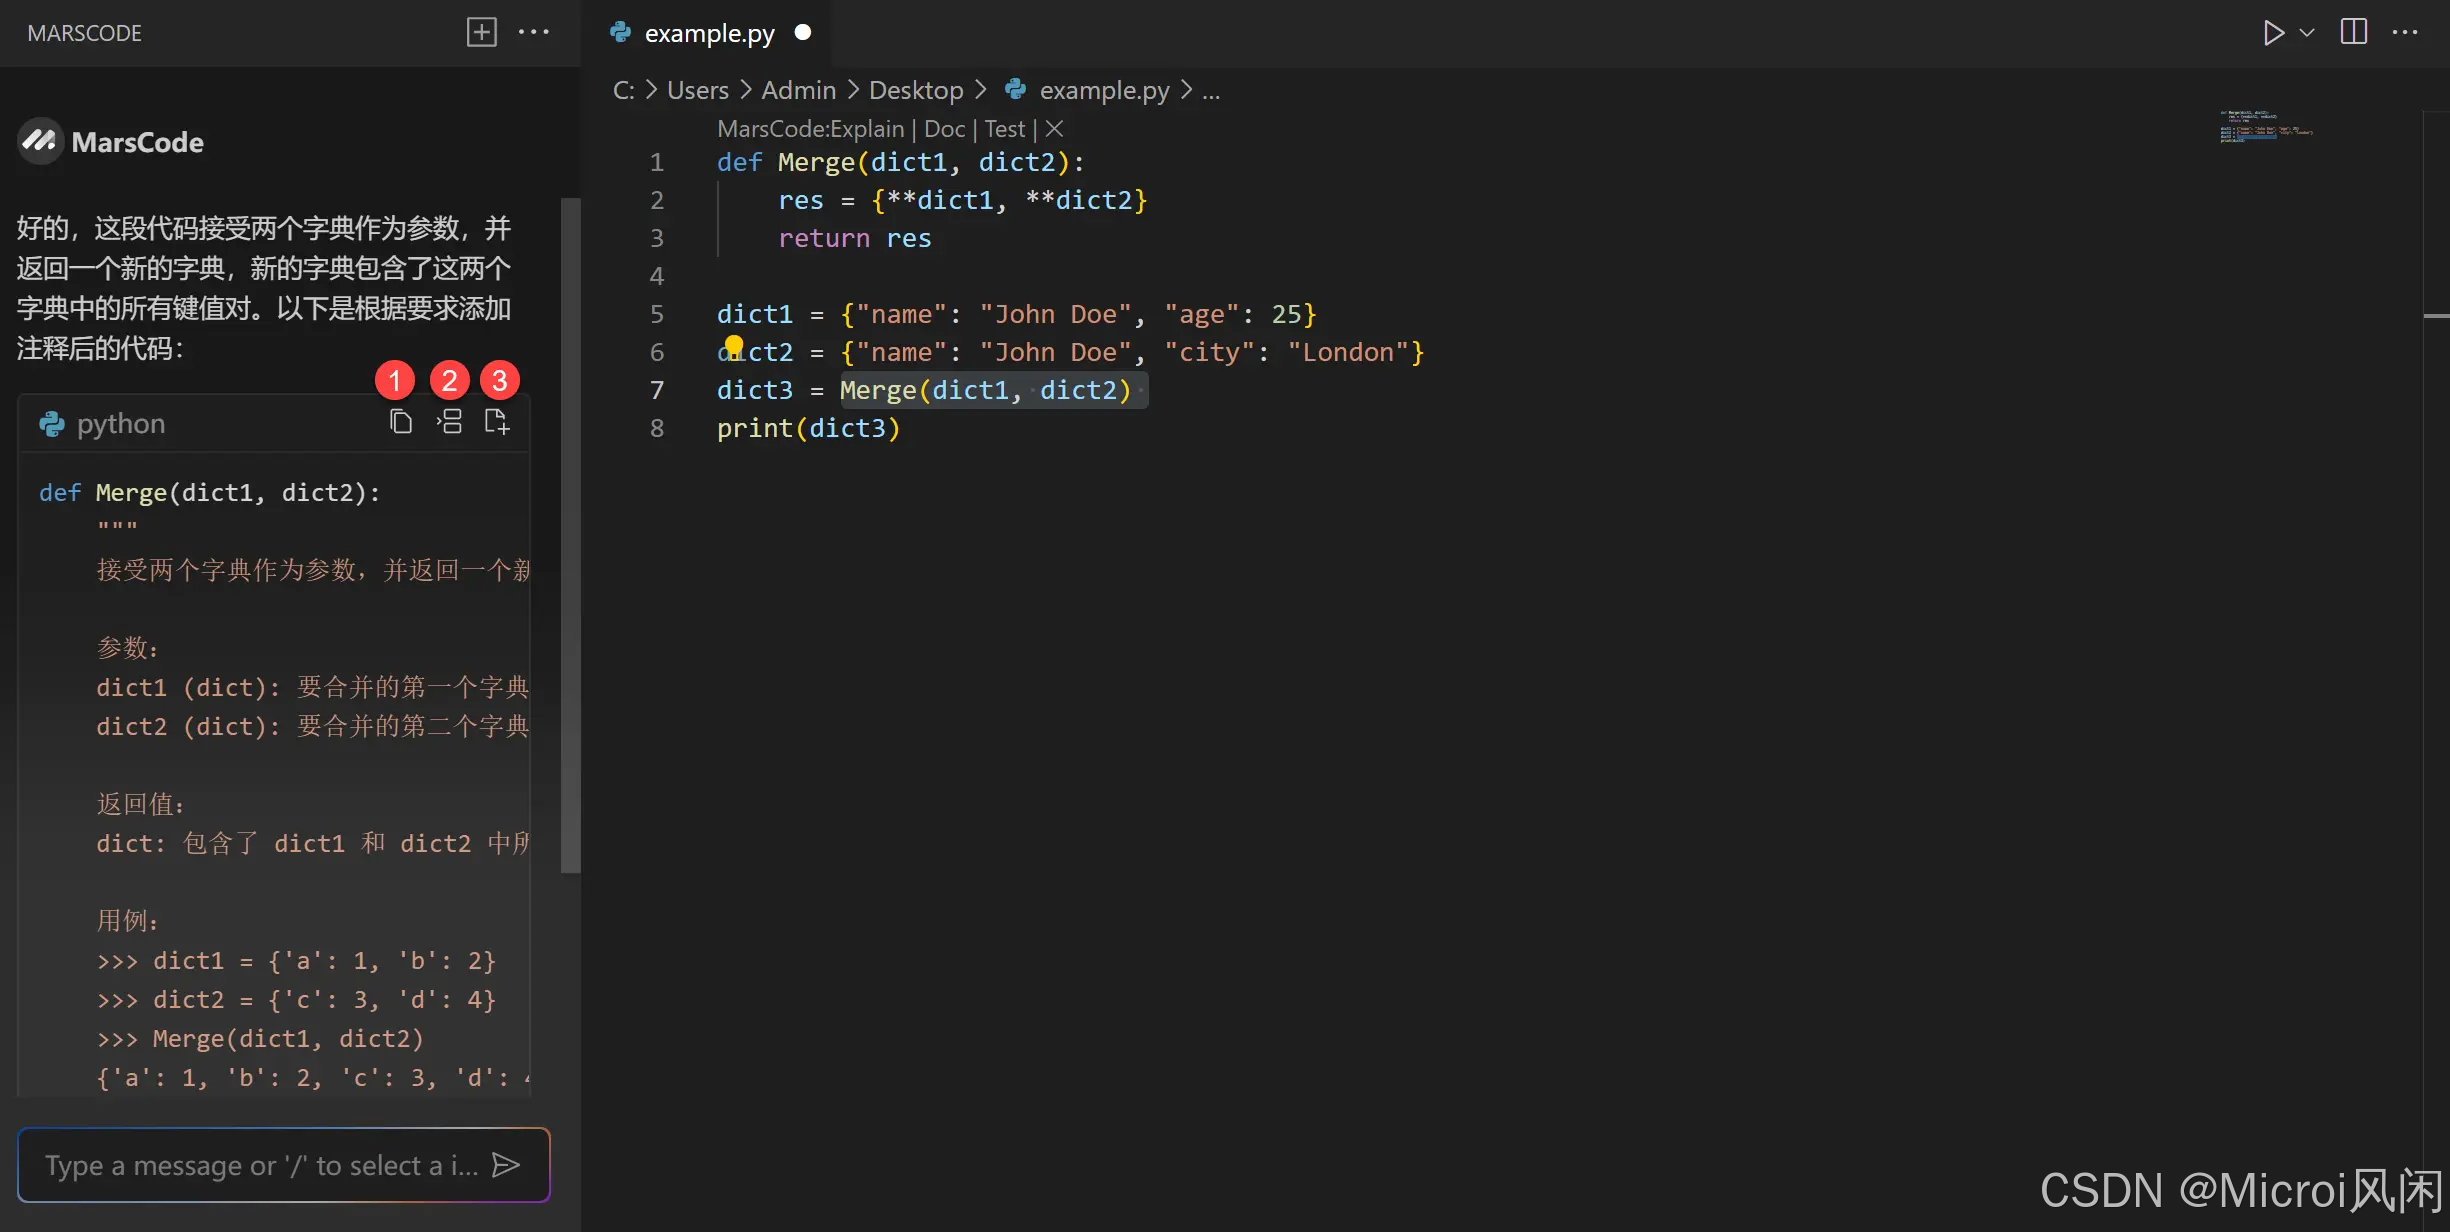Click Test code lens link
The image size is (2450, 1232).
(x=1004, y=129)
